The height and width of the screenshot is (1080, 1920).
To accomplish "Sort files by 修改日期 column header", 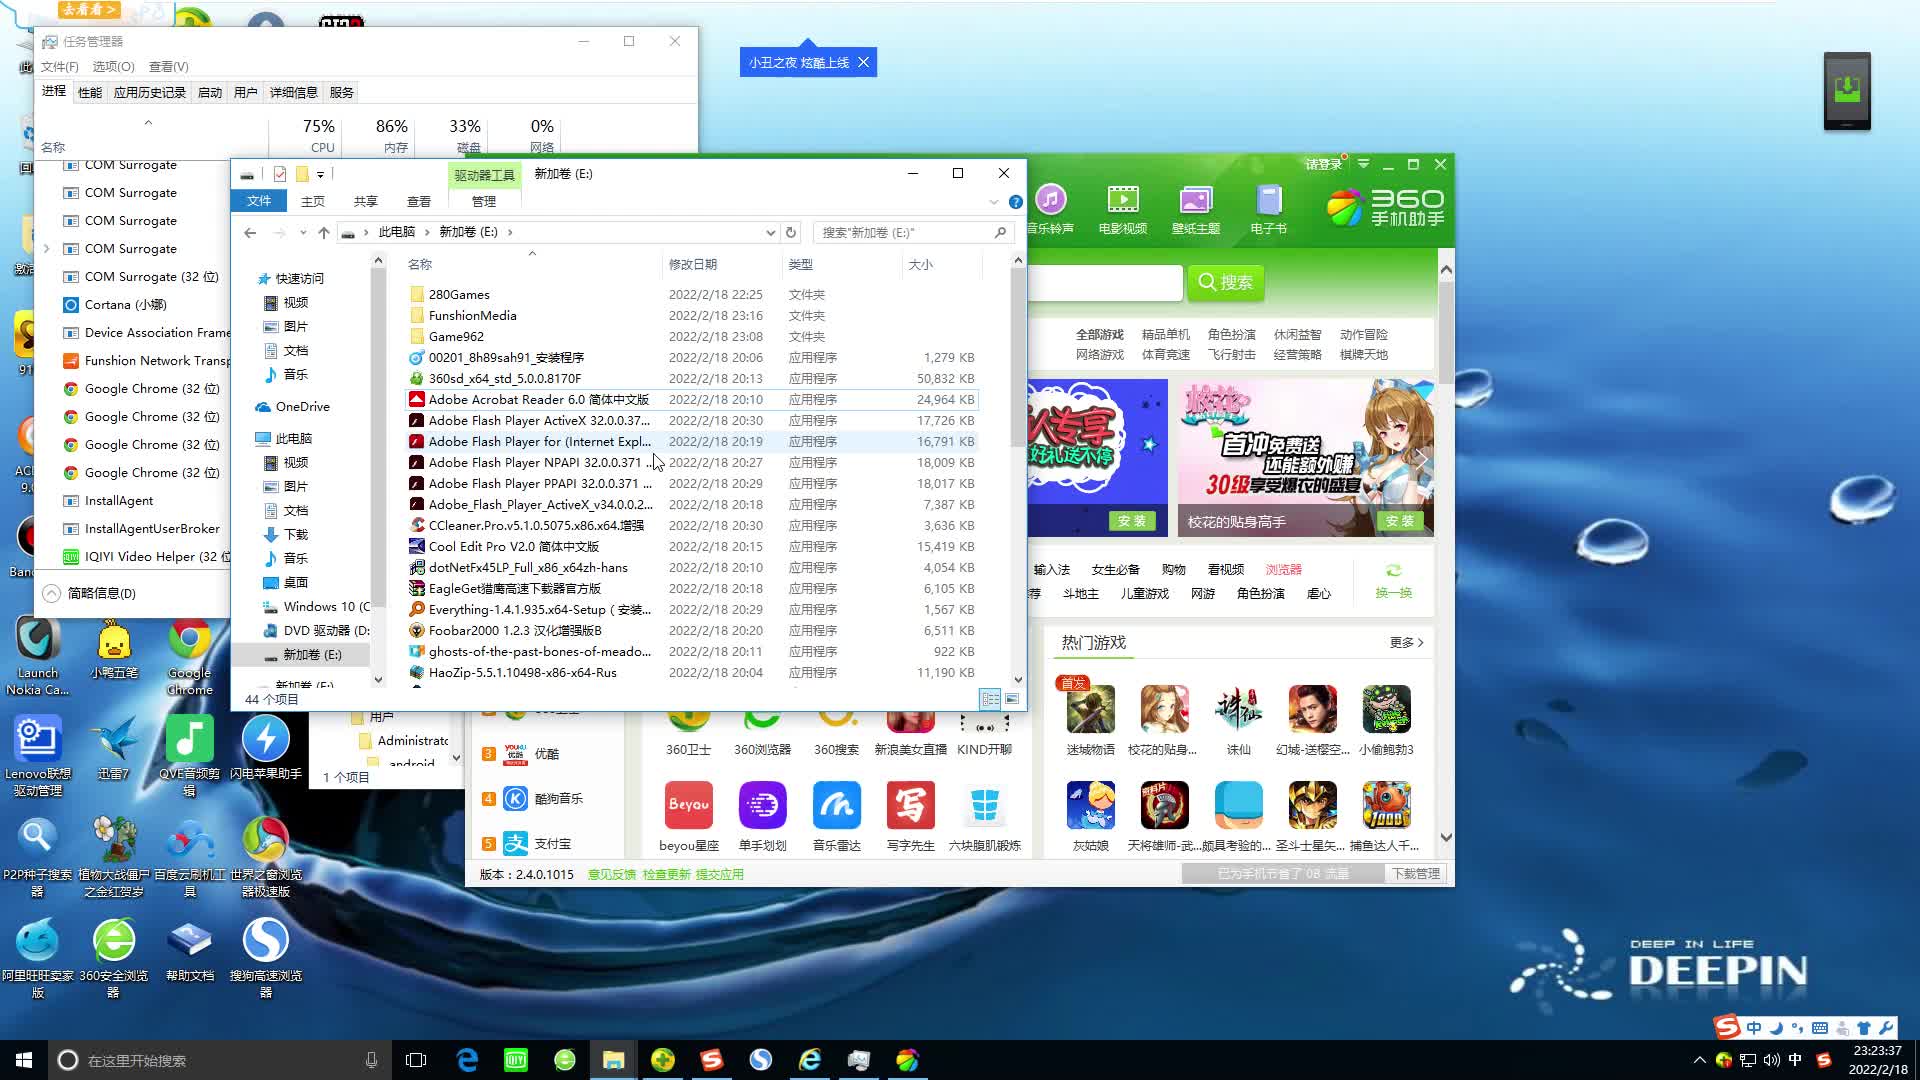I will point(720,265).
